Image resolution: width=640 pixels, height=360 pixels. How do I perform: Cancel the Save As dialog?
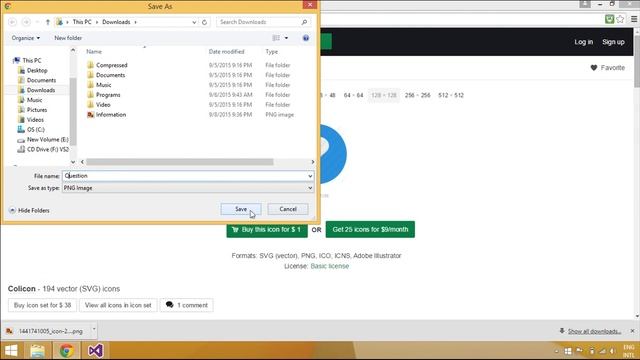pyautogui.click(x=288, y=209)
